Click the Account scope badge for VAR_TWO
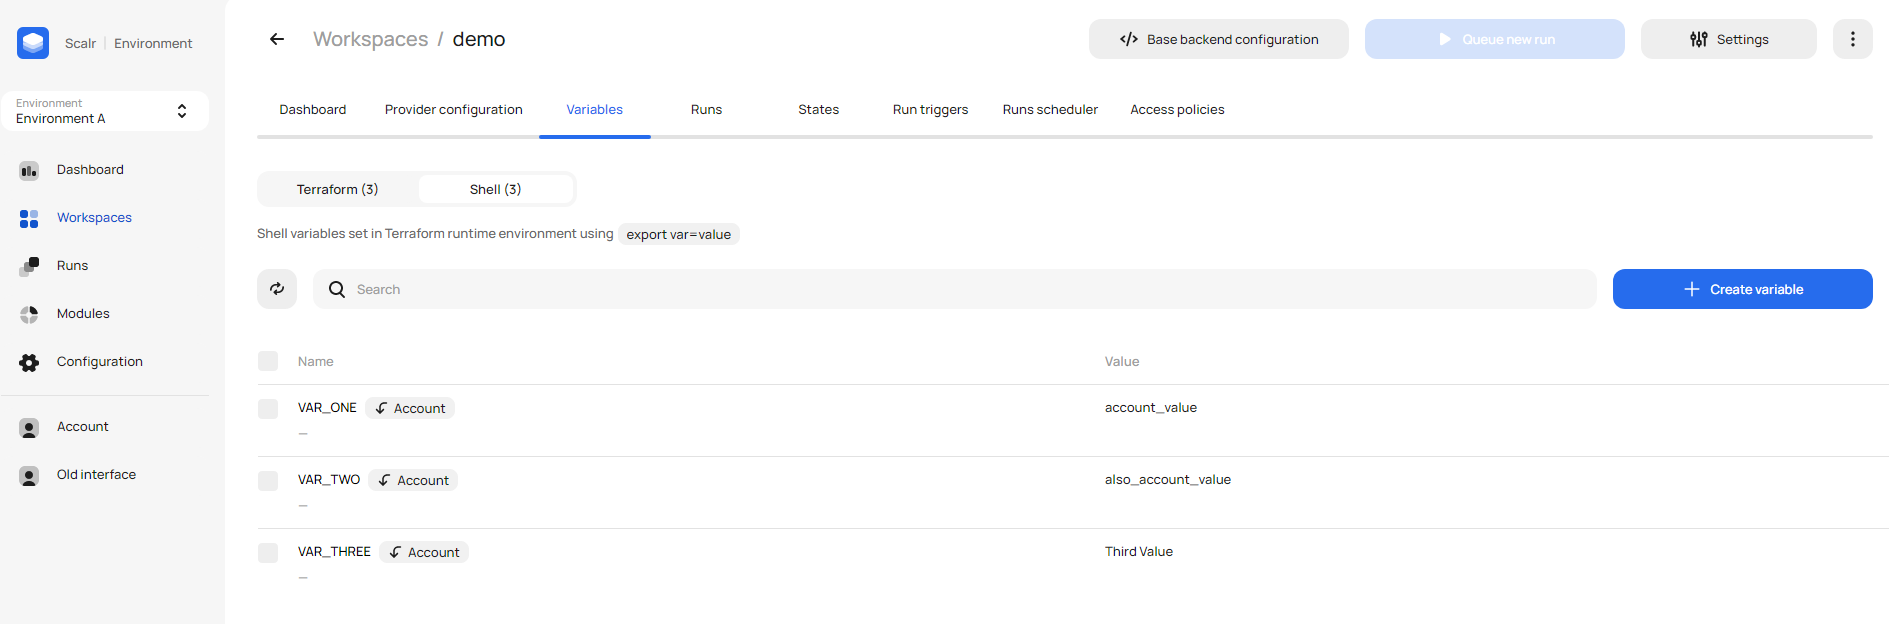The width and height of the screenshot is (1889, 624). [x=413, y=480]
